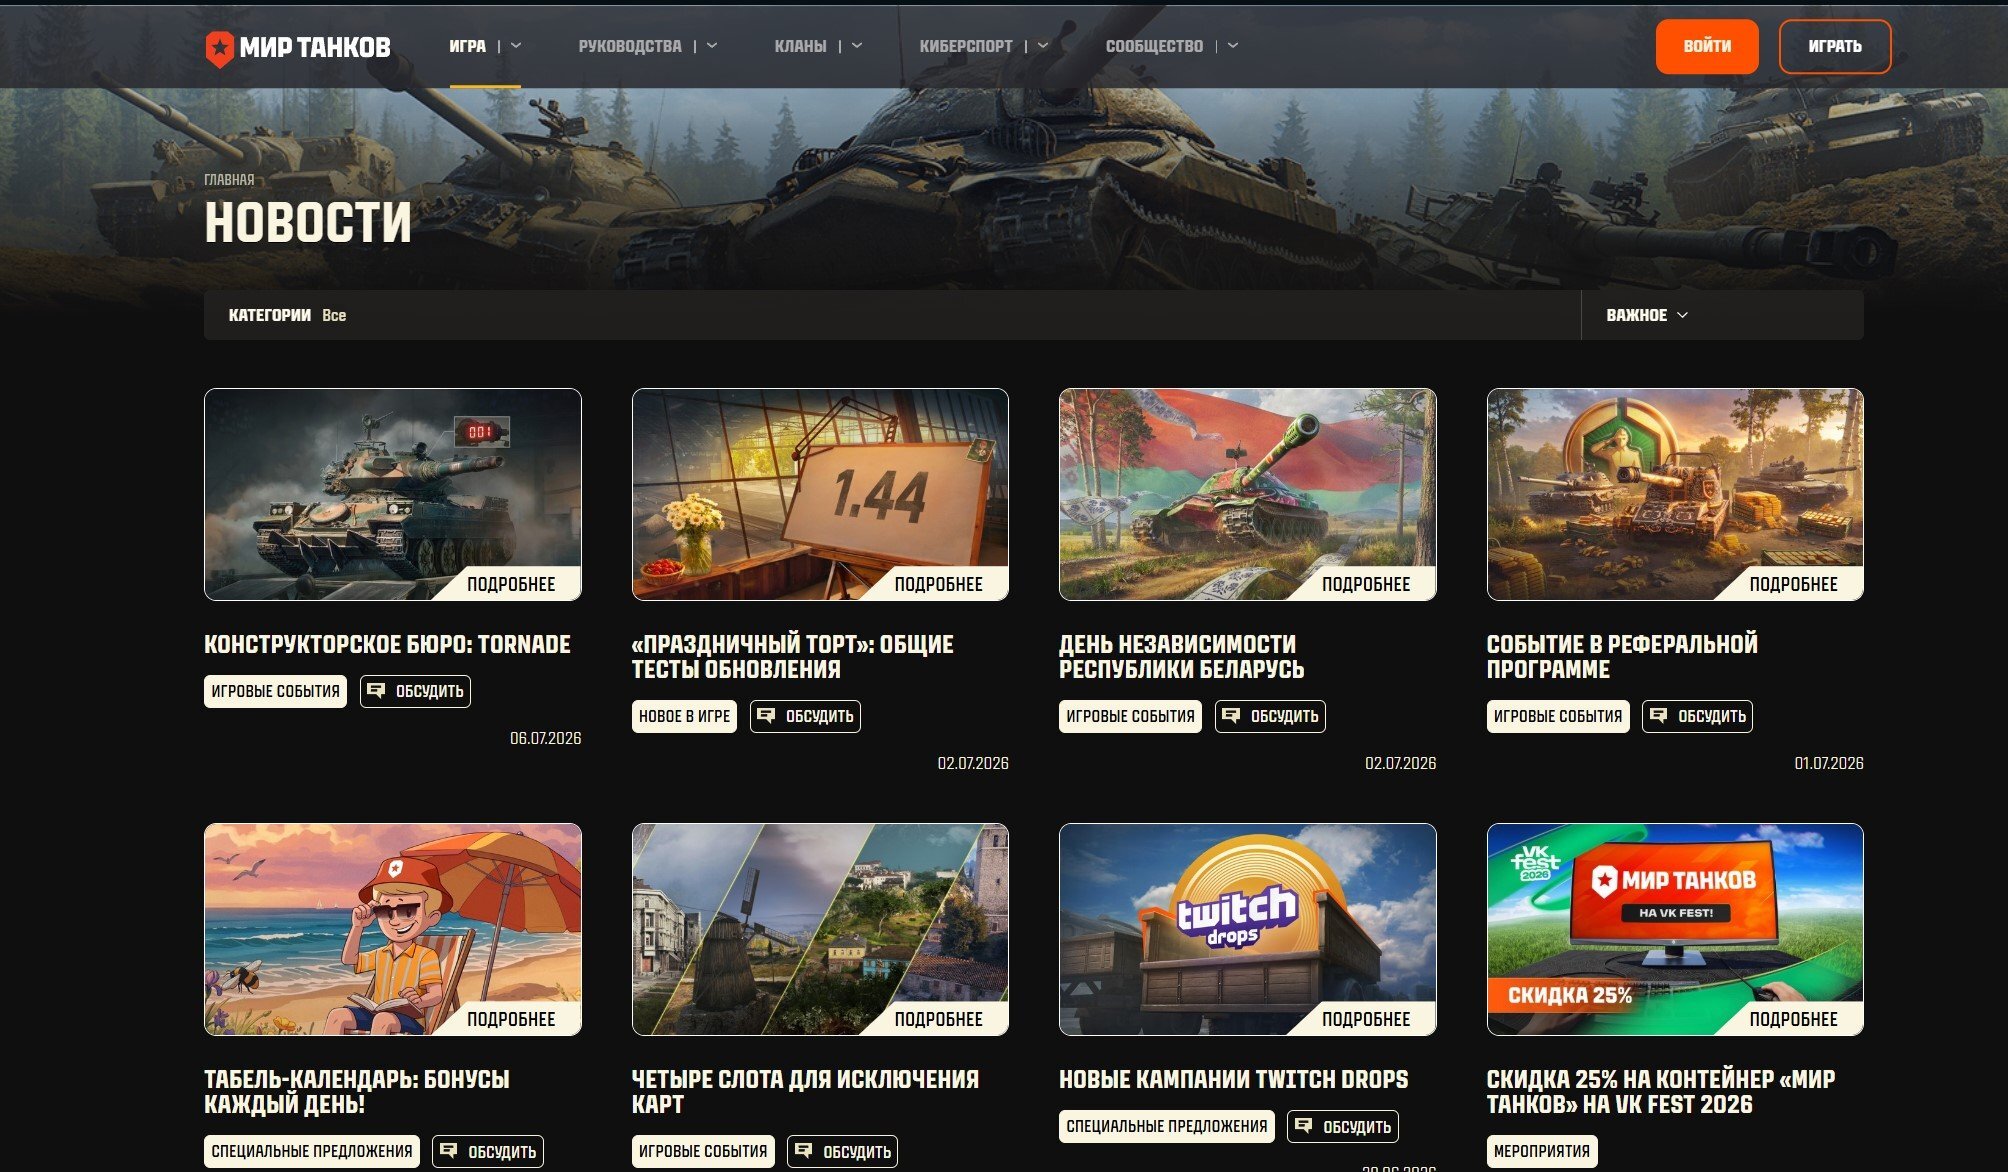2008x1172 pixels.
Task: Click Игровые события tag under Беларусь article
Action: coord(1130,716)
